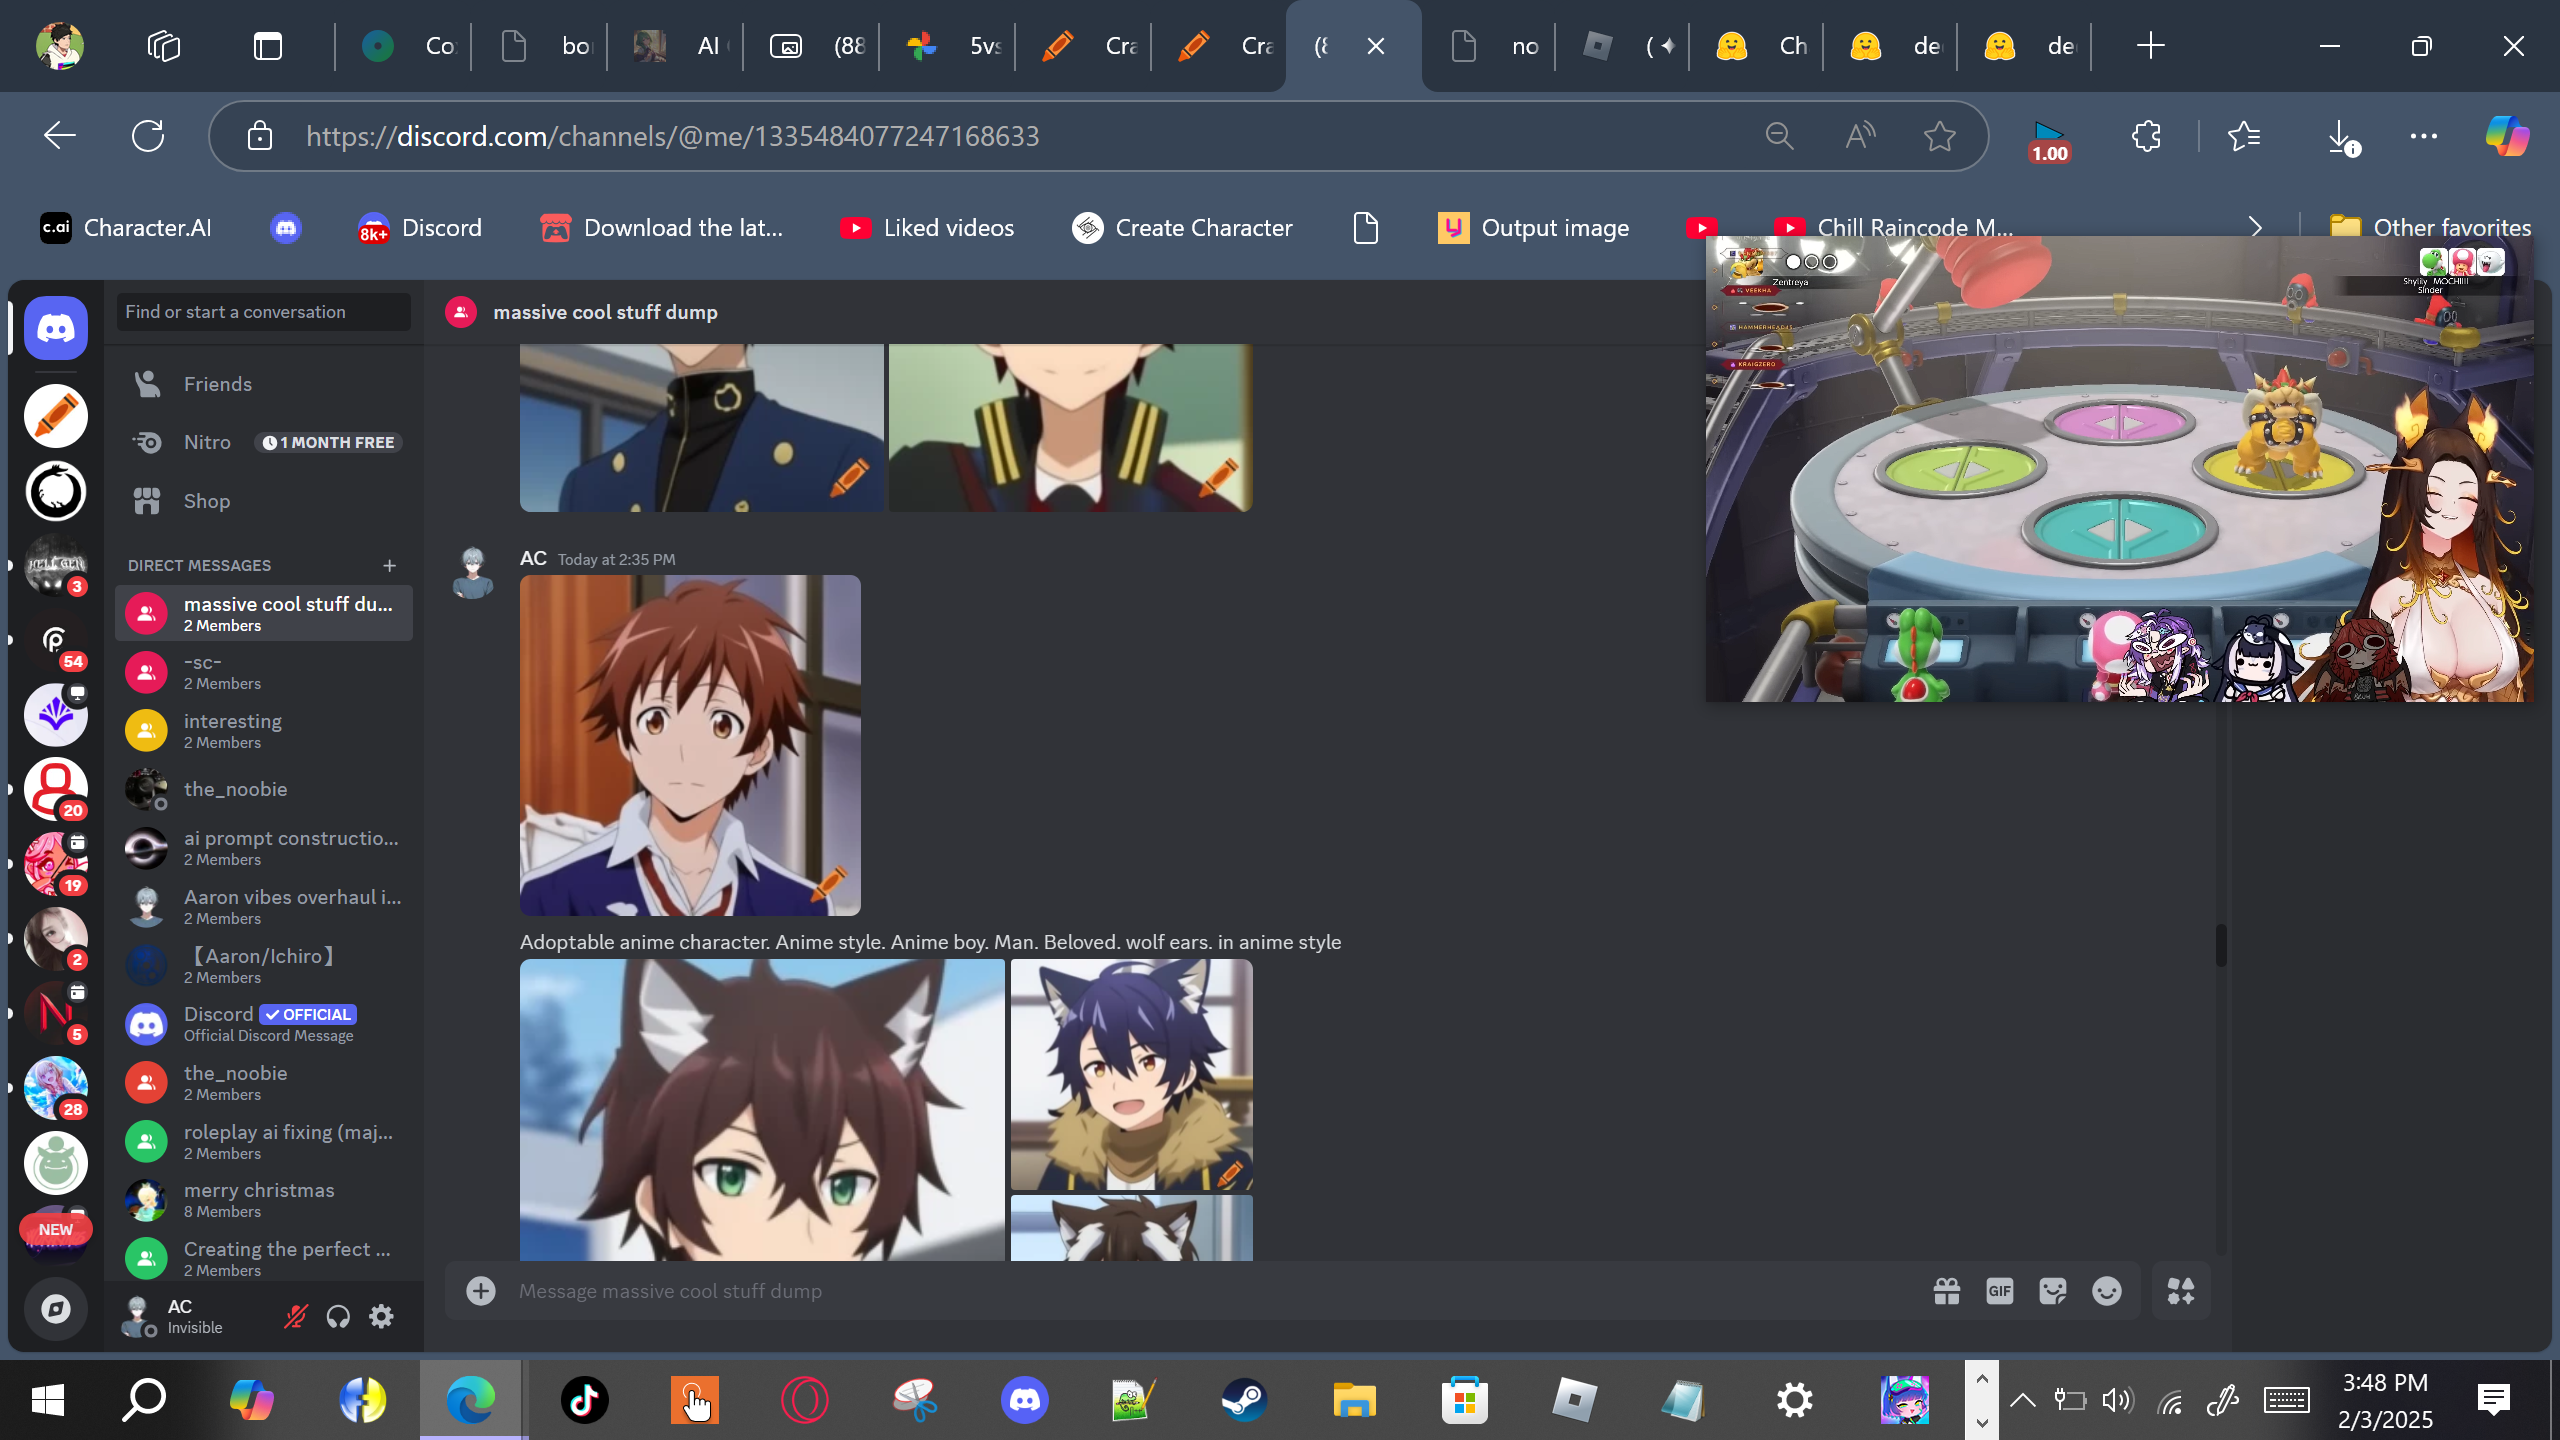Open the server with the 20 notification badge

pyautogui.click(x=56, y=789)
